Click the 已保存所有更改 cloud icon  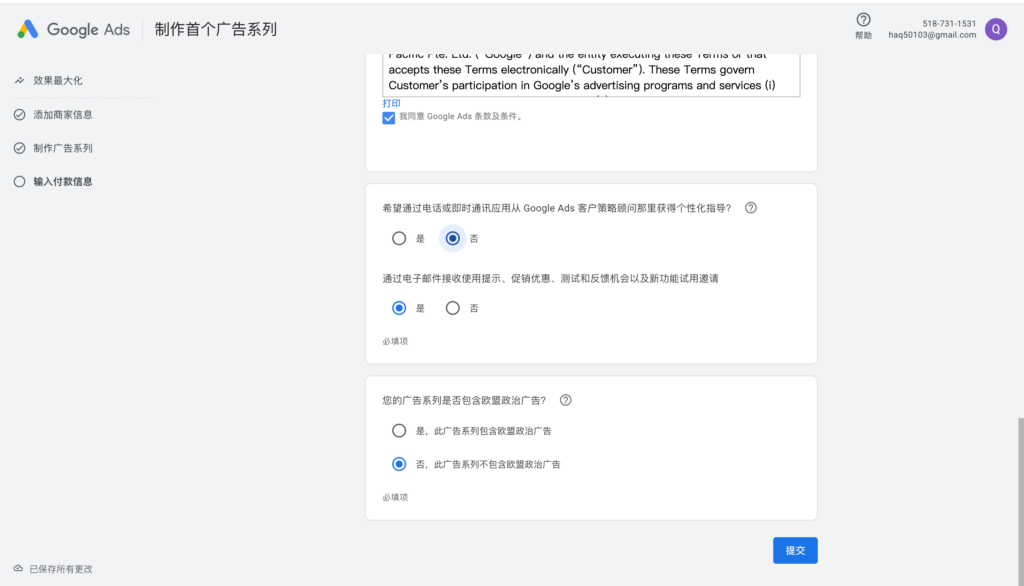point(18,568)
